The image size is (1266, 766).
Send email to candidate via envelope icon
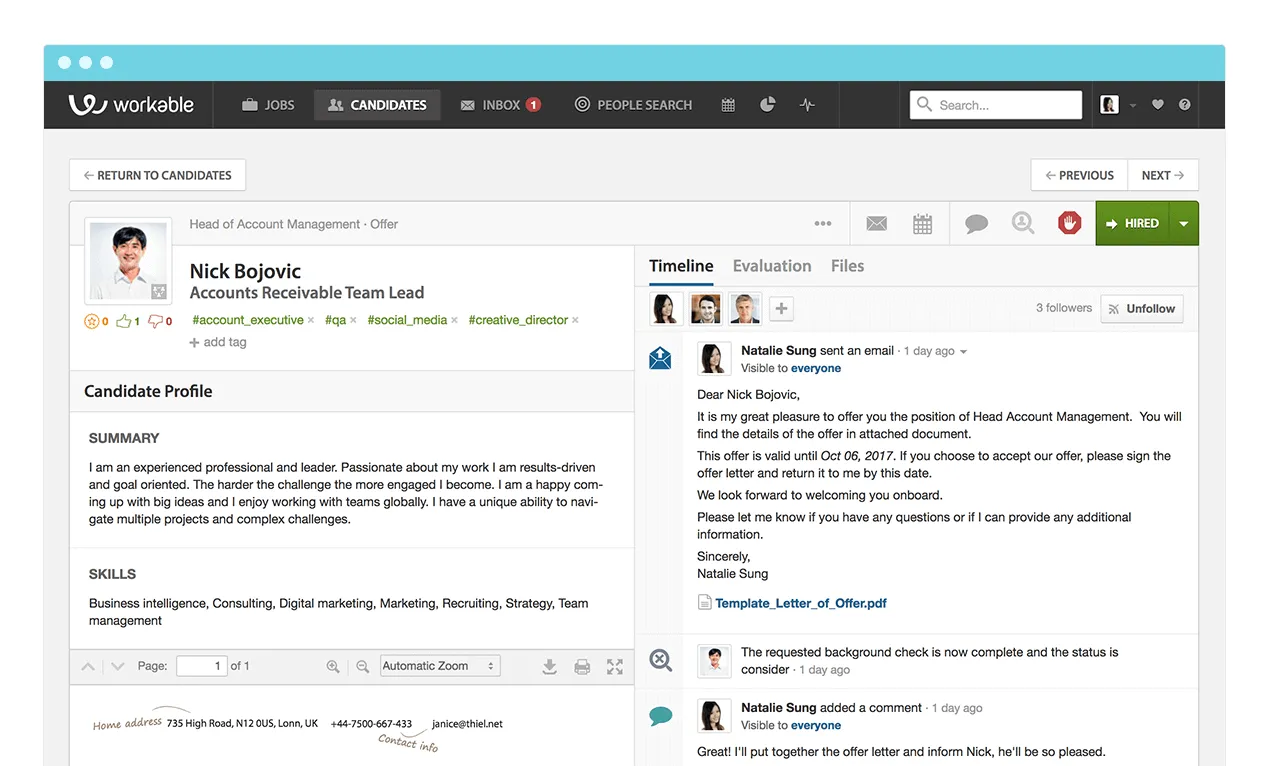pos(877,224)
